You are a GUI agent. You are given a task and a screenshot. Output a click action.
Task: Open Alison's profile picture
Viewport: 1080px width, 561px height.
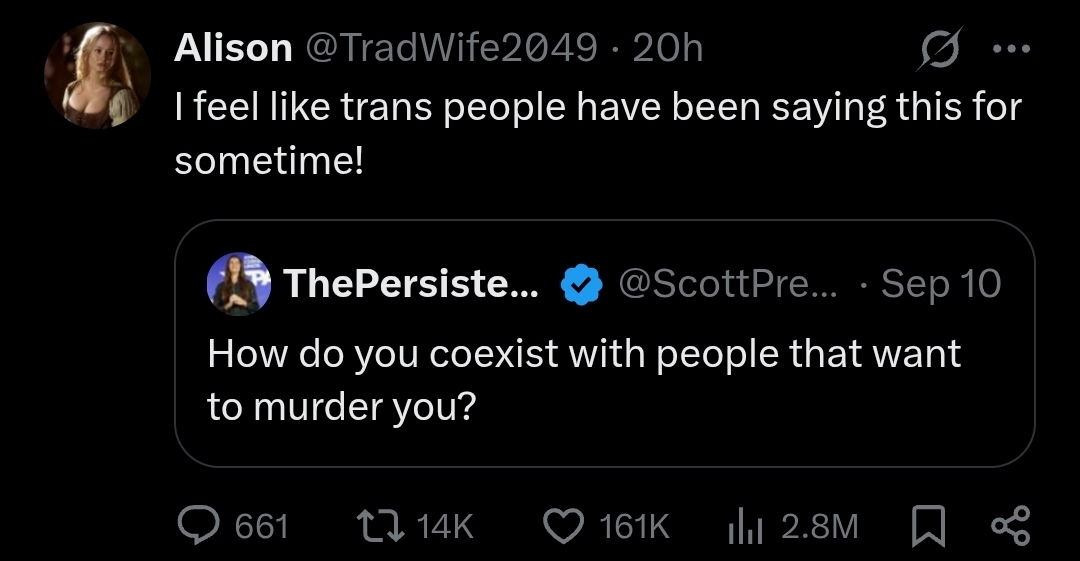pyautogui.click(x=98, y=76)
